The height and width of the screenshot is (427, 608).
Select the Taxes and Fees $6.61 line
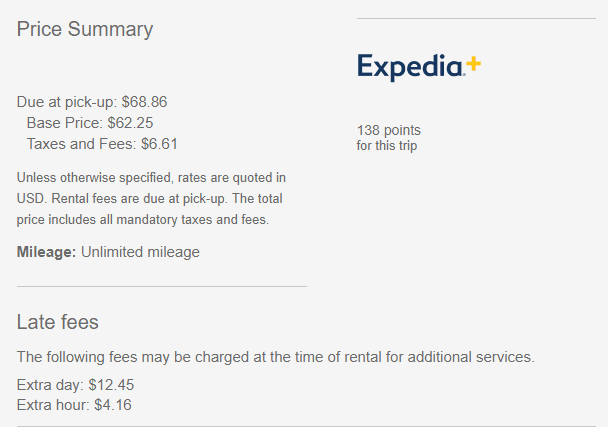(102, 144)
